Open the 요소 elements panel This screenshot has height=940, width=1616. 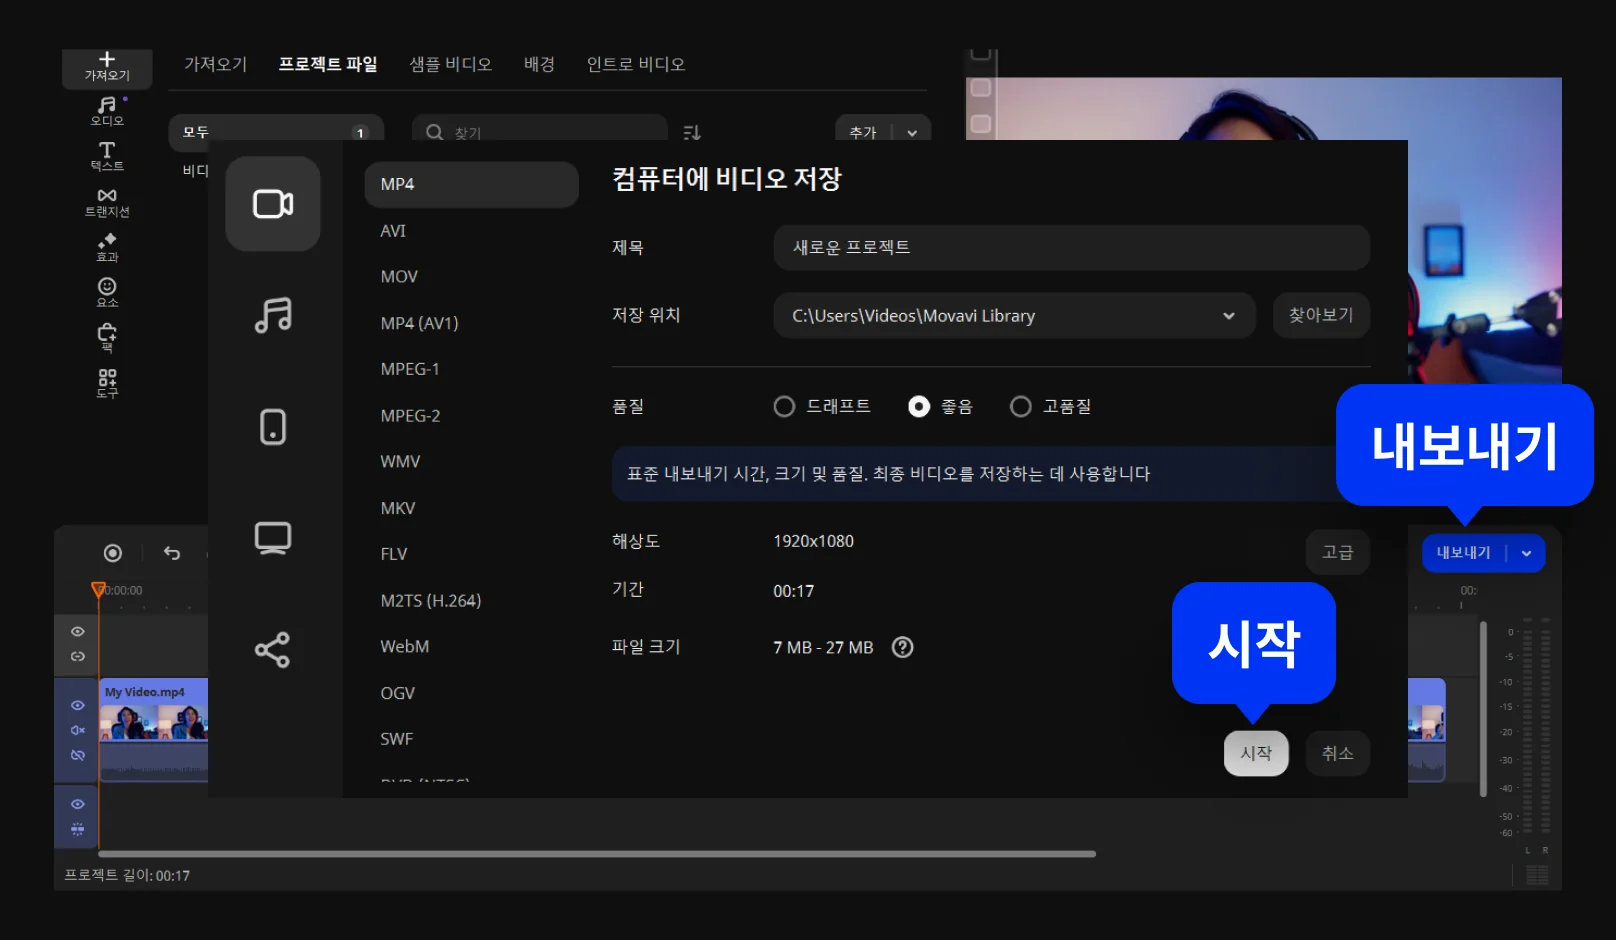click(x=107, y=292)
